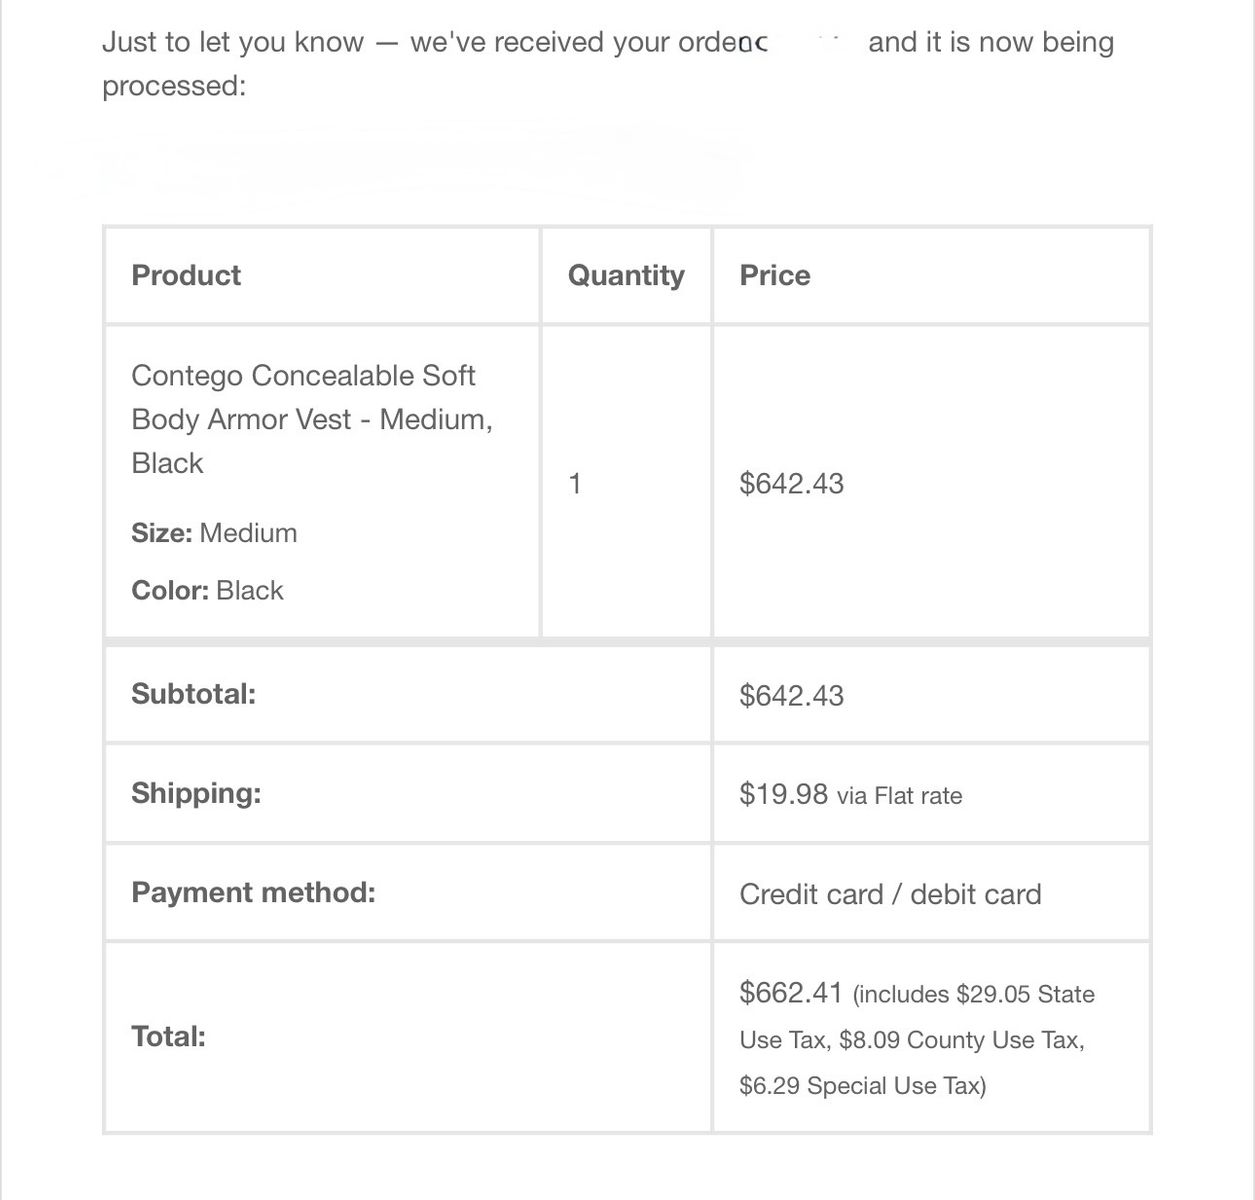Click the $8.09 County Use Tax text
The width and height of the screenshot is (1255, 1200).
pos(961,1040)
